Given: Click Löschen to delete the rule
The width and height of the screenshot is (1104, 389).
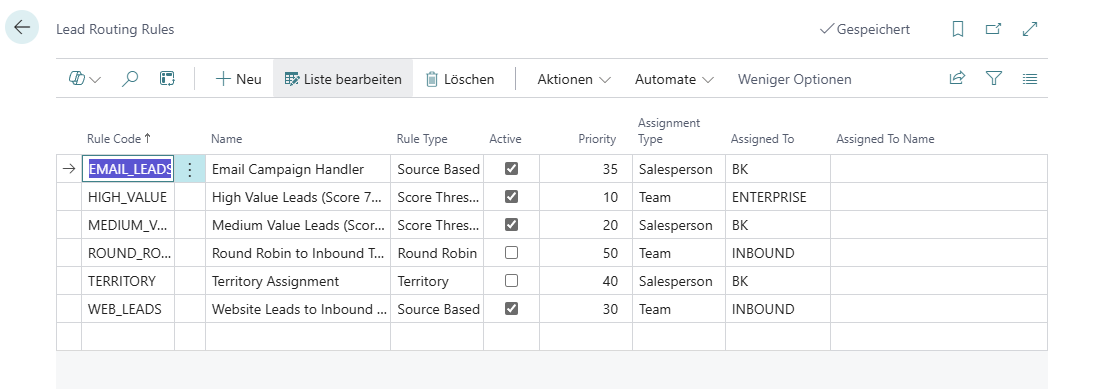Looking at the screenshot, I should click(460, 79).
